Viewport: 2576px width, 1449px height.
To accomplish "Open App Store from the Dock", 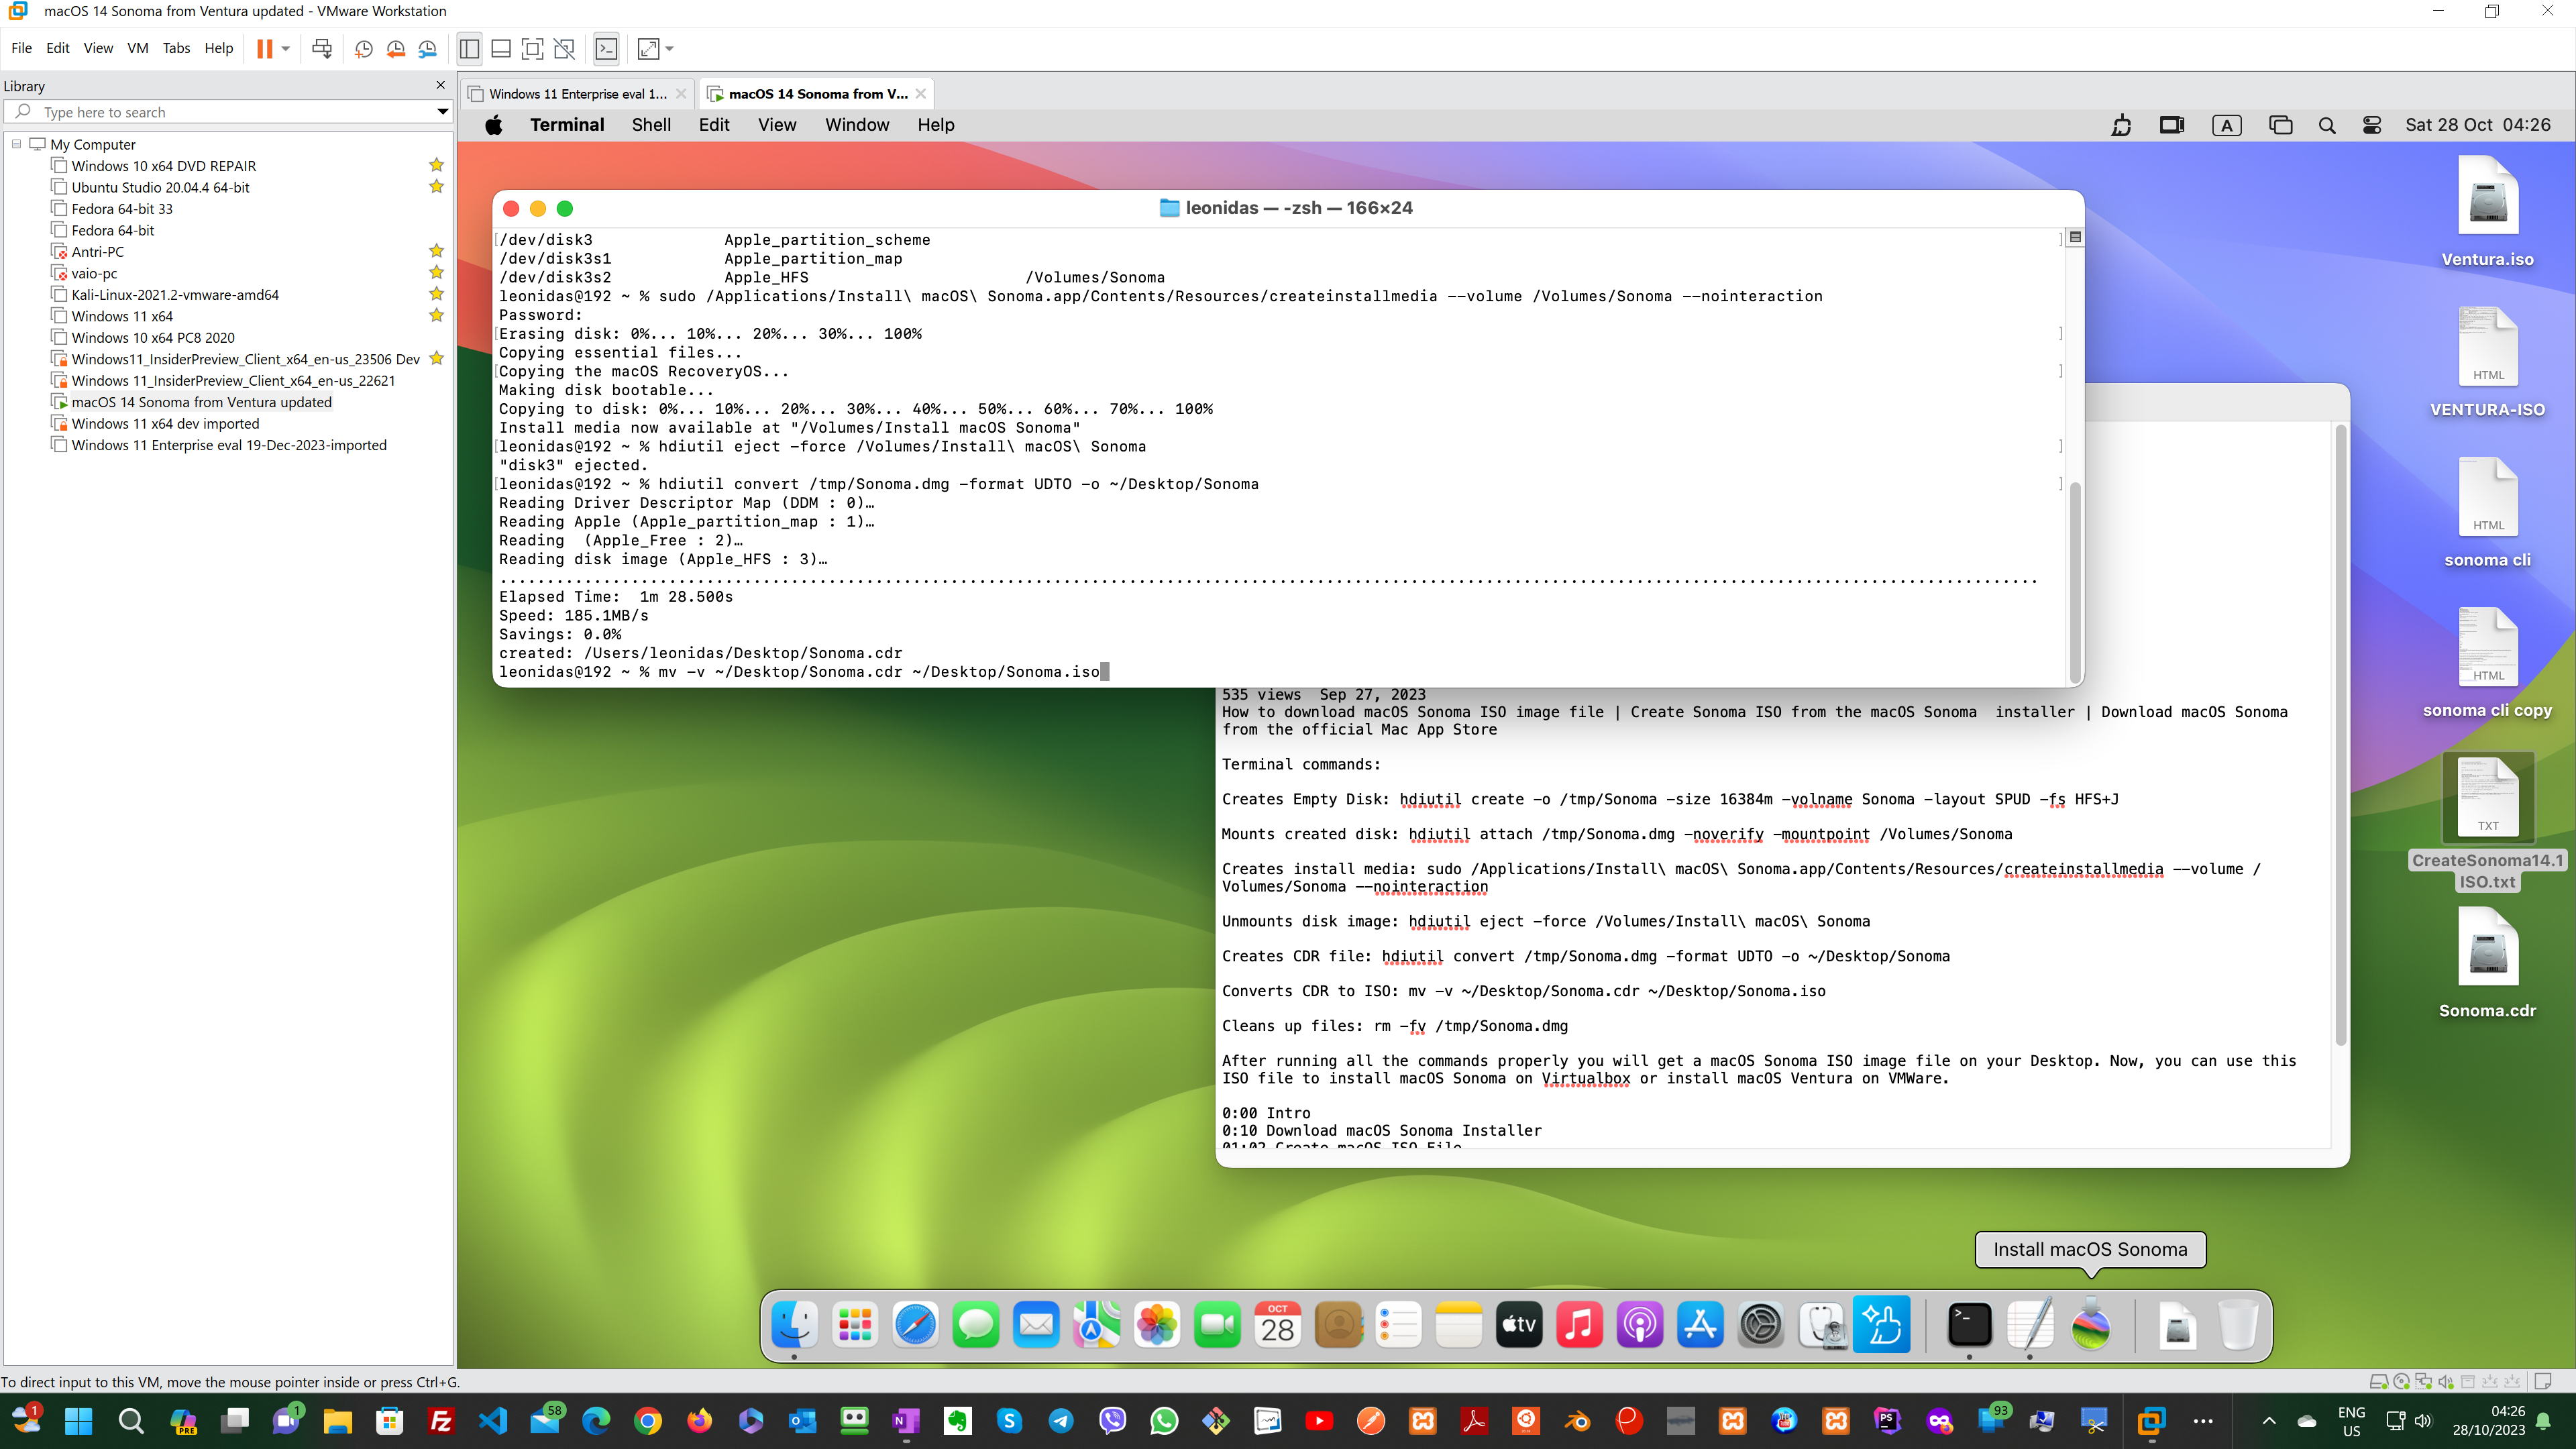I will (x=1700, y=1325).
